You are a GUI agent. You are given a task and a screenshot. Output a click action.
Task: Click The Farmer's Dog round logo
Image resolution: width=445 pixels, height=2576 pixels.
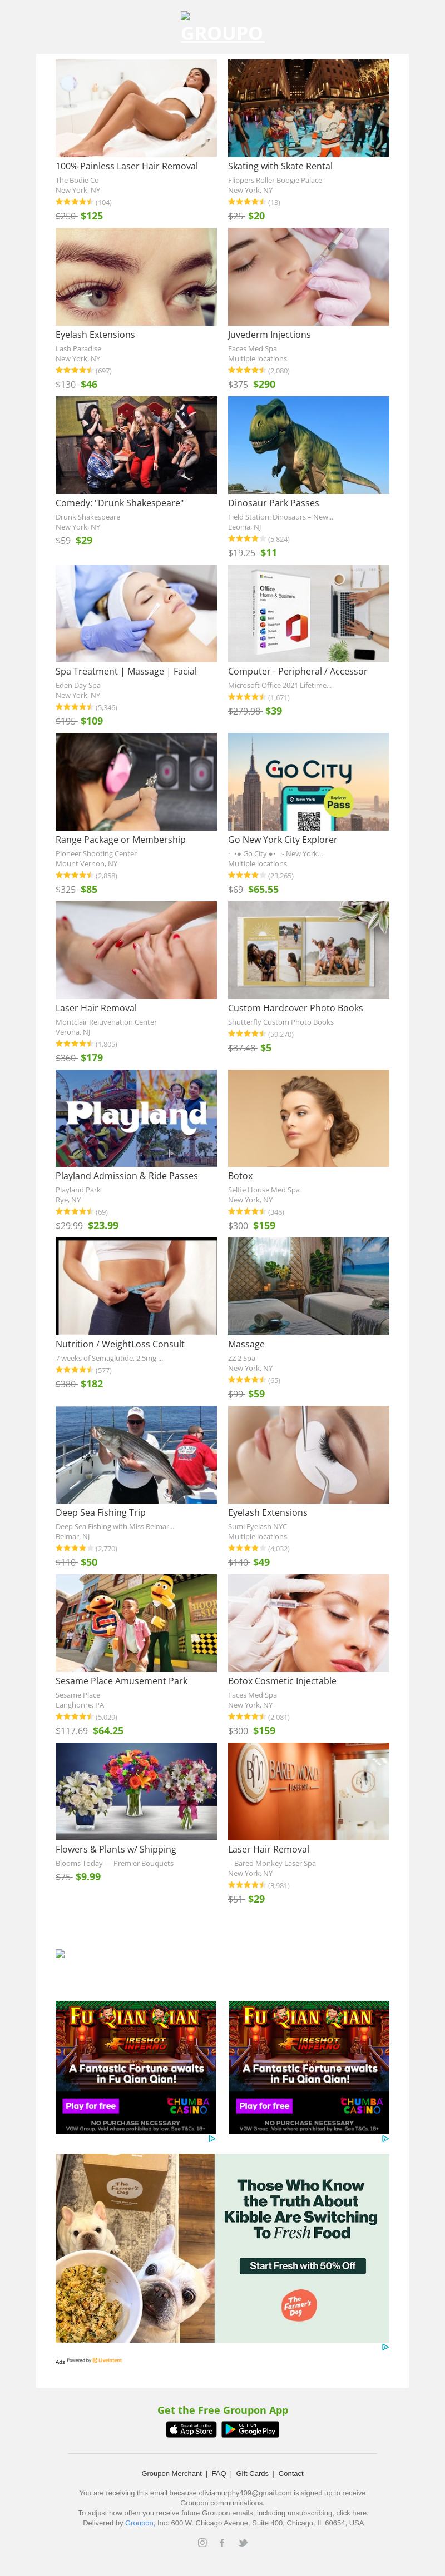[x=298, y=2305]
